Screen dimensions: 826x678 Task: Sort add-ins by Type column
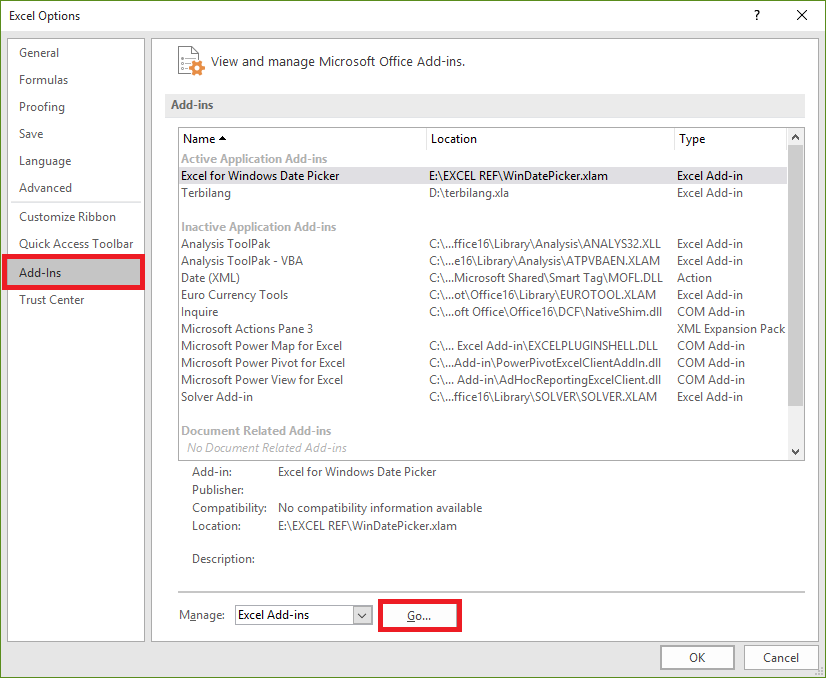coord(730,139)
